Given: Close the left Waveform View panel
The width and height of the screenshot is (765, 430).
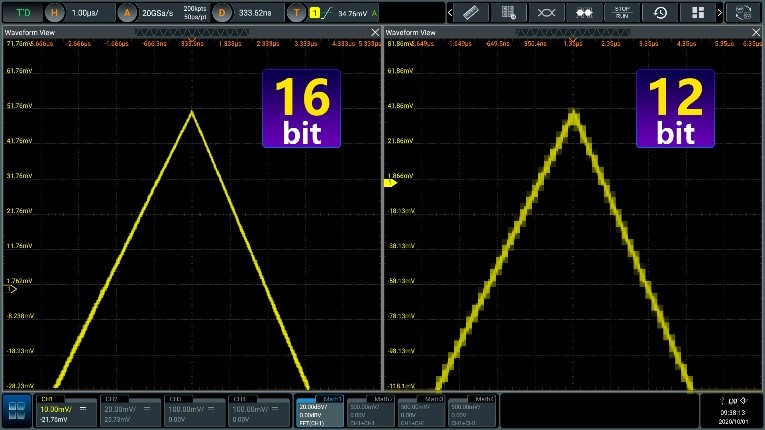Looking at the screenshot, I should point(375,32).
